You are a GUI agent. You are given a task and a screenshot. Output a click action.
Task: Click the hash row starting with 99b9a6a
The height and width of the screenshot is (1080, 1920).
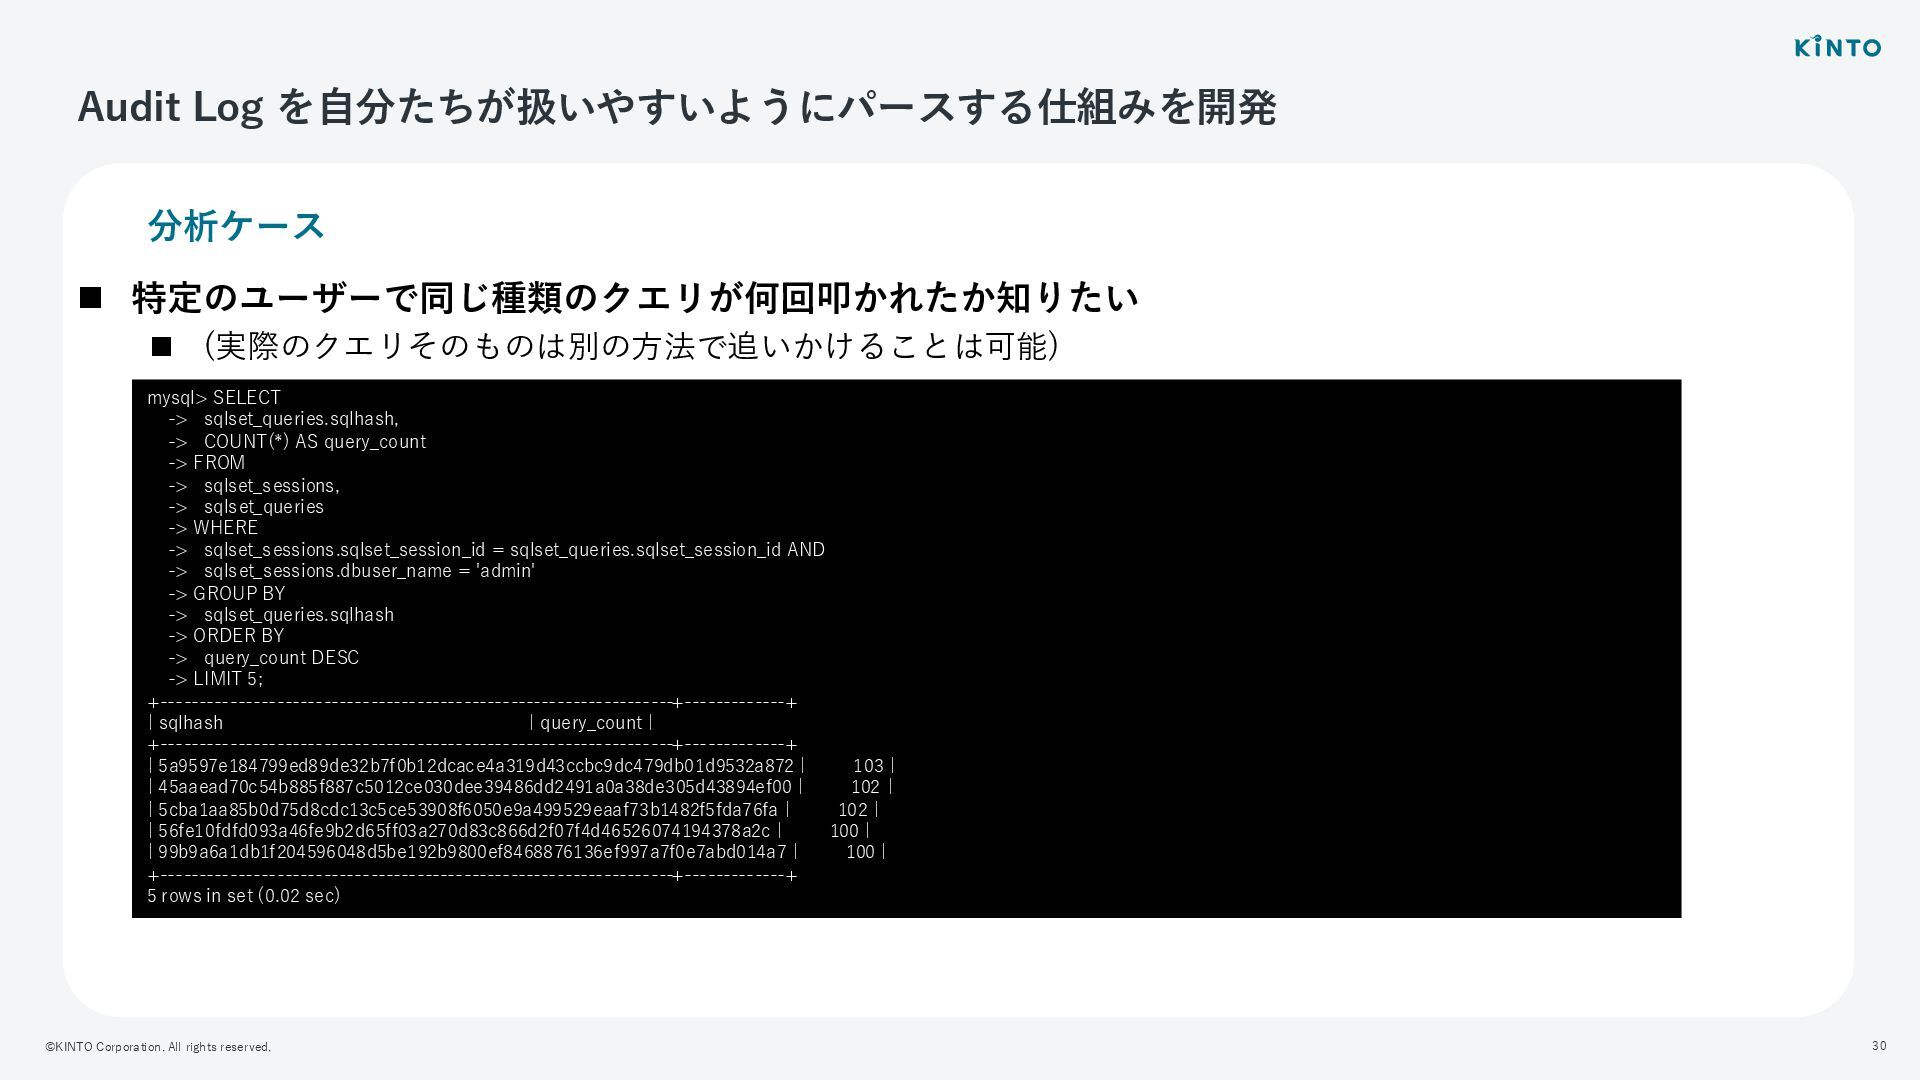(x=517, y=852)
